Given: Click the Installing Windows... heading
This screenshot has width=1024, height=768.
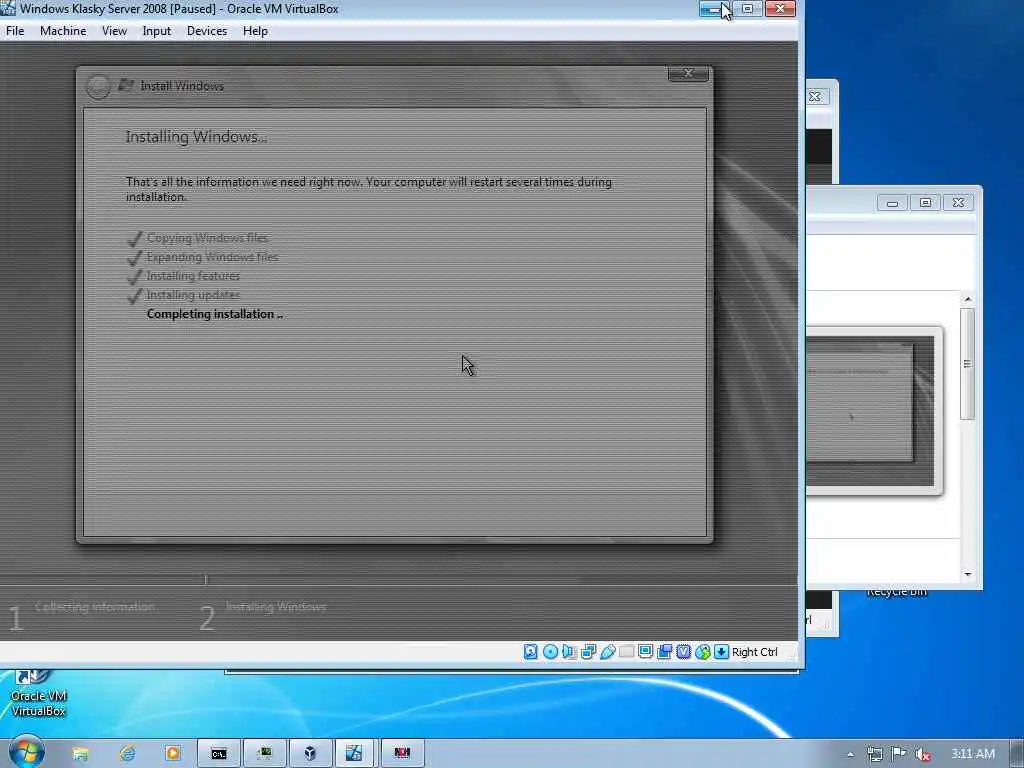Looking at the screenshot, I should click(196, 136).
